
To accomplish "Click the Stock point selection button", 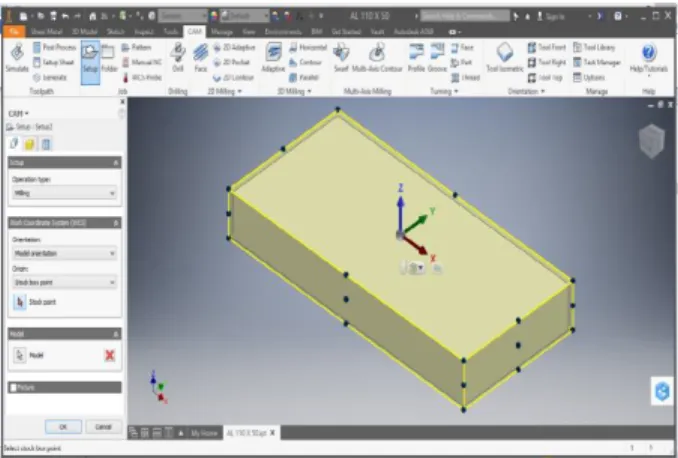I will tap(19, 302).
